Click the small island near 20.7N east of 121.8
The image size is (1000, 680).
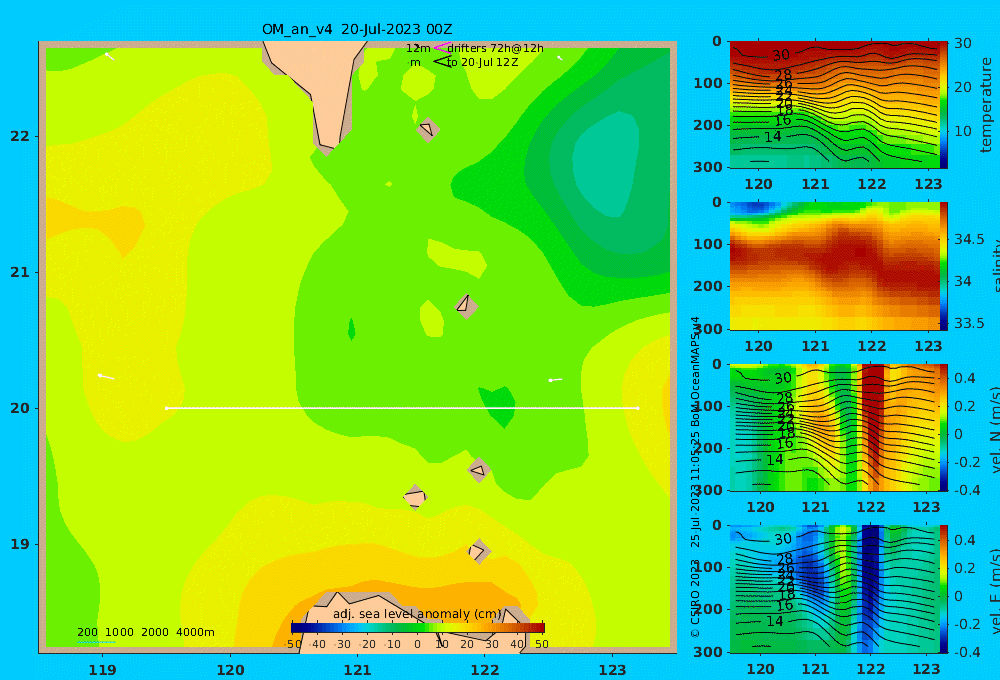[466, 306]
